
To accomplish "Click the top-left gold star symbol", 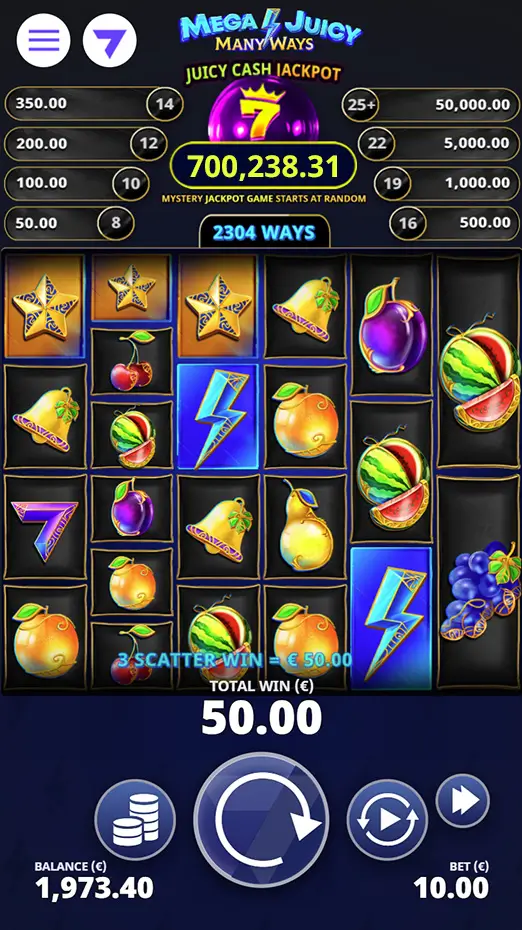I will coord(44,306).
